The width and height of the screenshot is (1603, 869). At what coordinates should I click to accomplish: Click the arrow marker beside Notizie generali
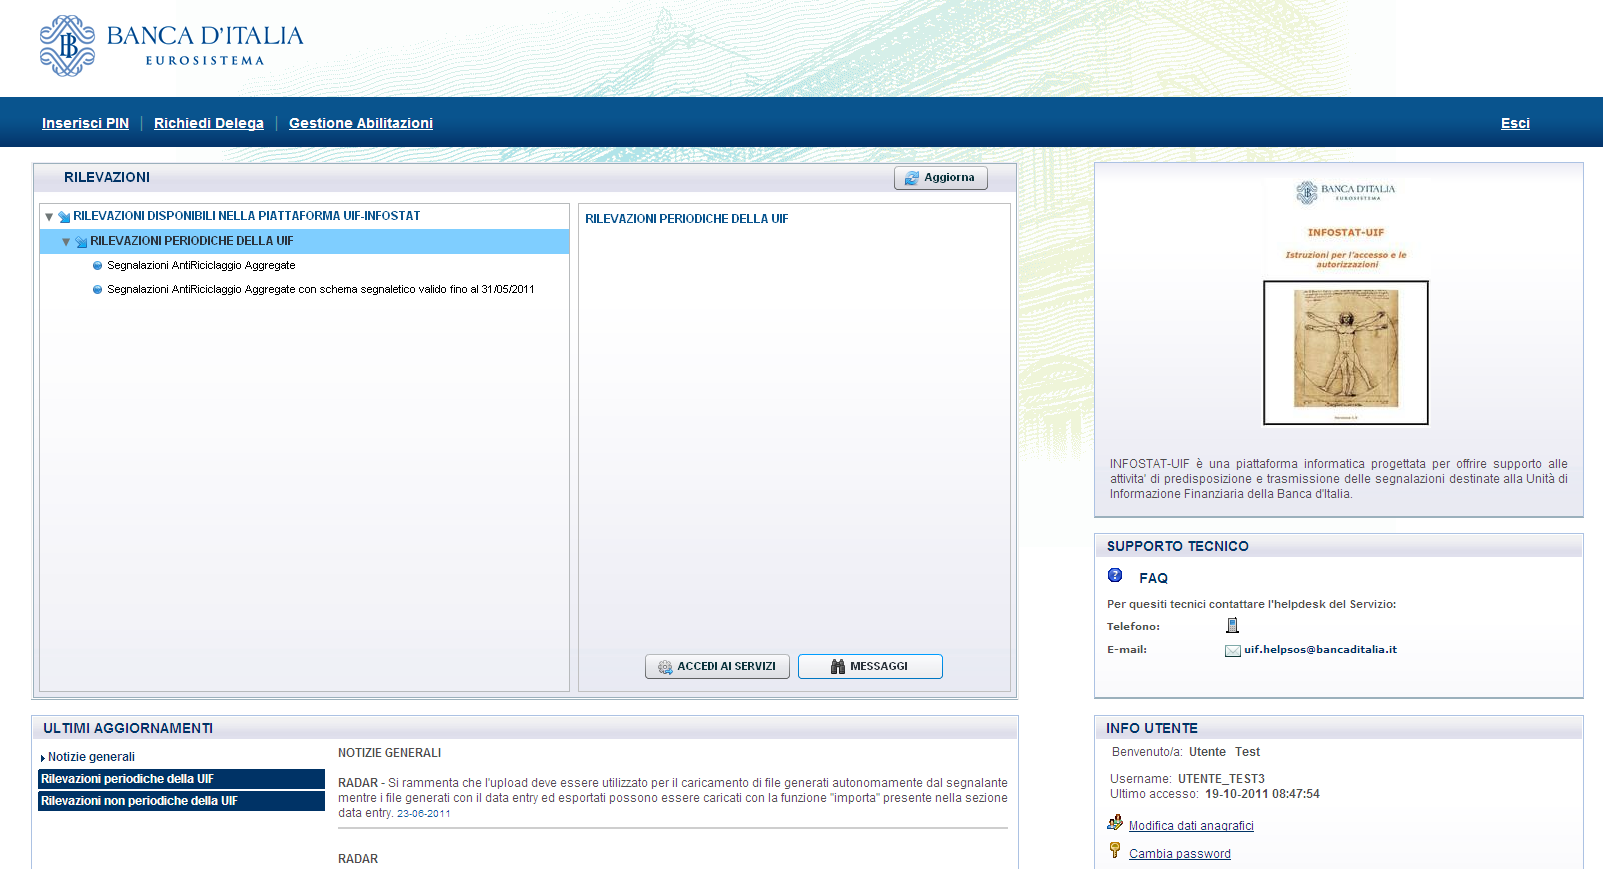(x=43, y=758)
